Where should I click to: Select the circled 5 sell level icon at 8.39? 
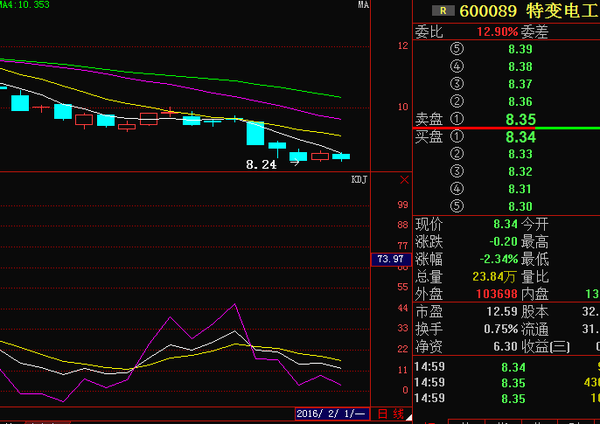457,49
